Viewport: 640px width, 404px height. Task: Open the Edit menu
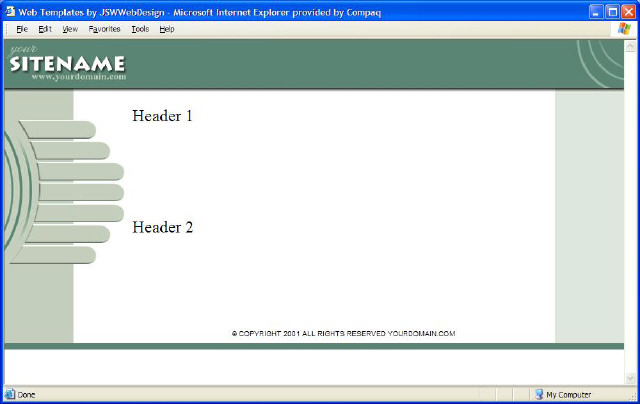tap(45, 29)
